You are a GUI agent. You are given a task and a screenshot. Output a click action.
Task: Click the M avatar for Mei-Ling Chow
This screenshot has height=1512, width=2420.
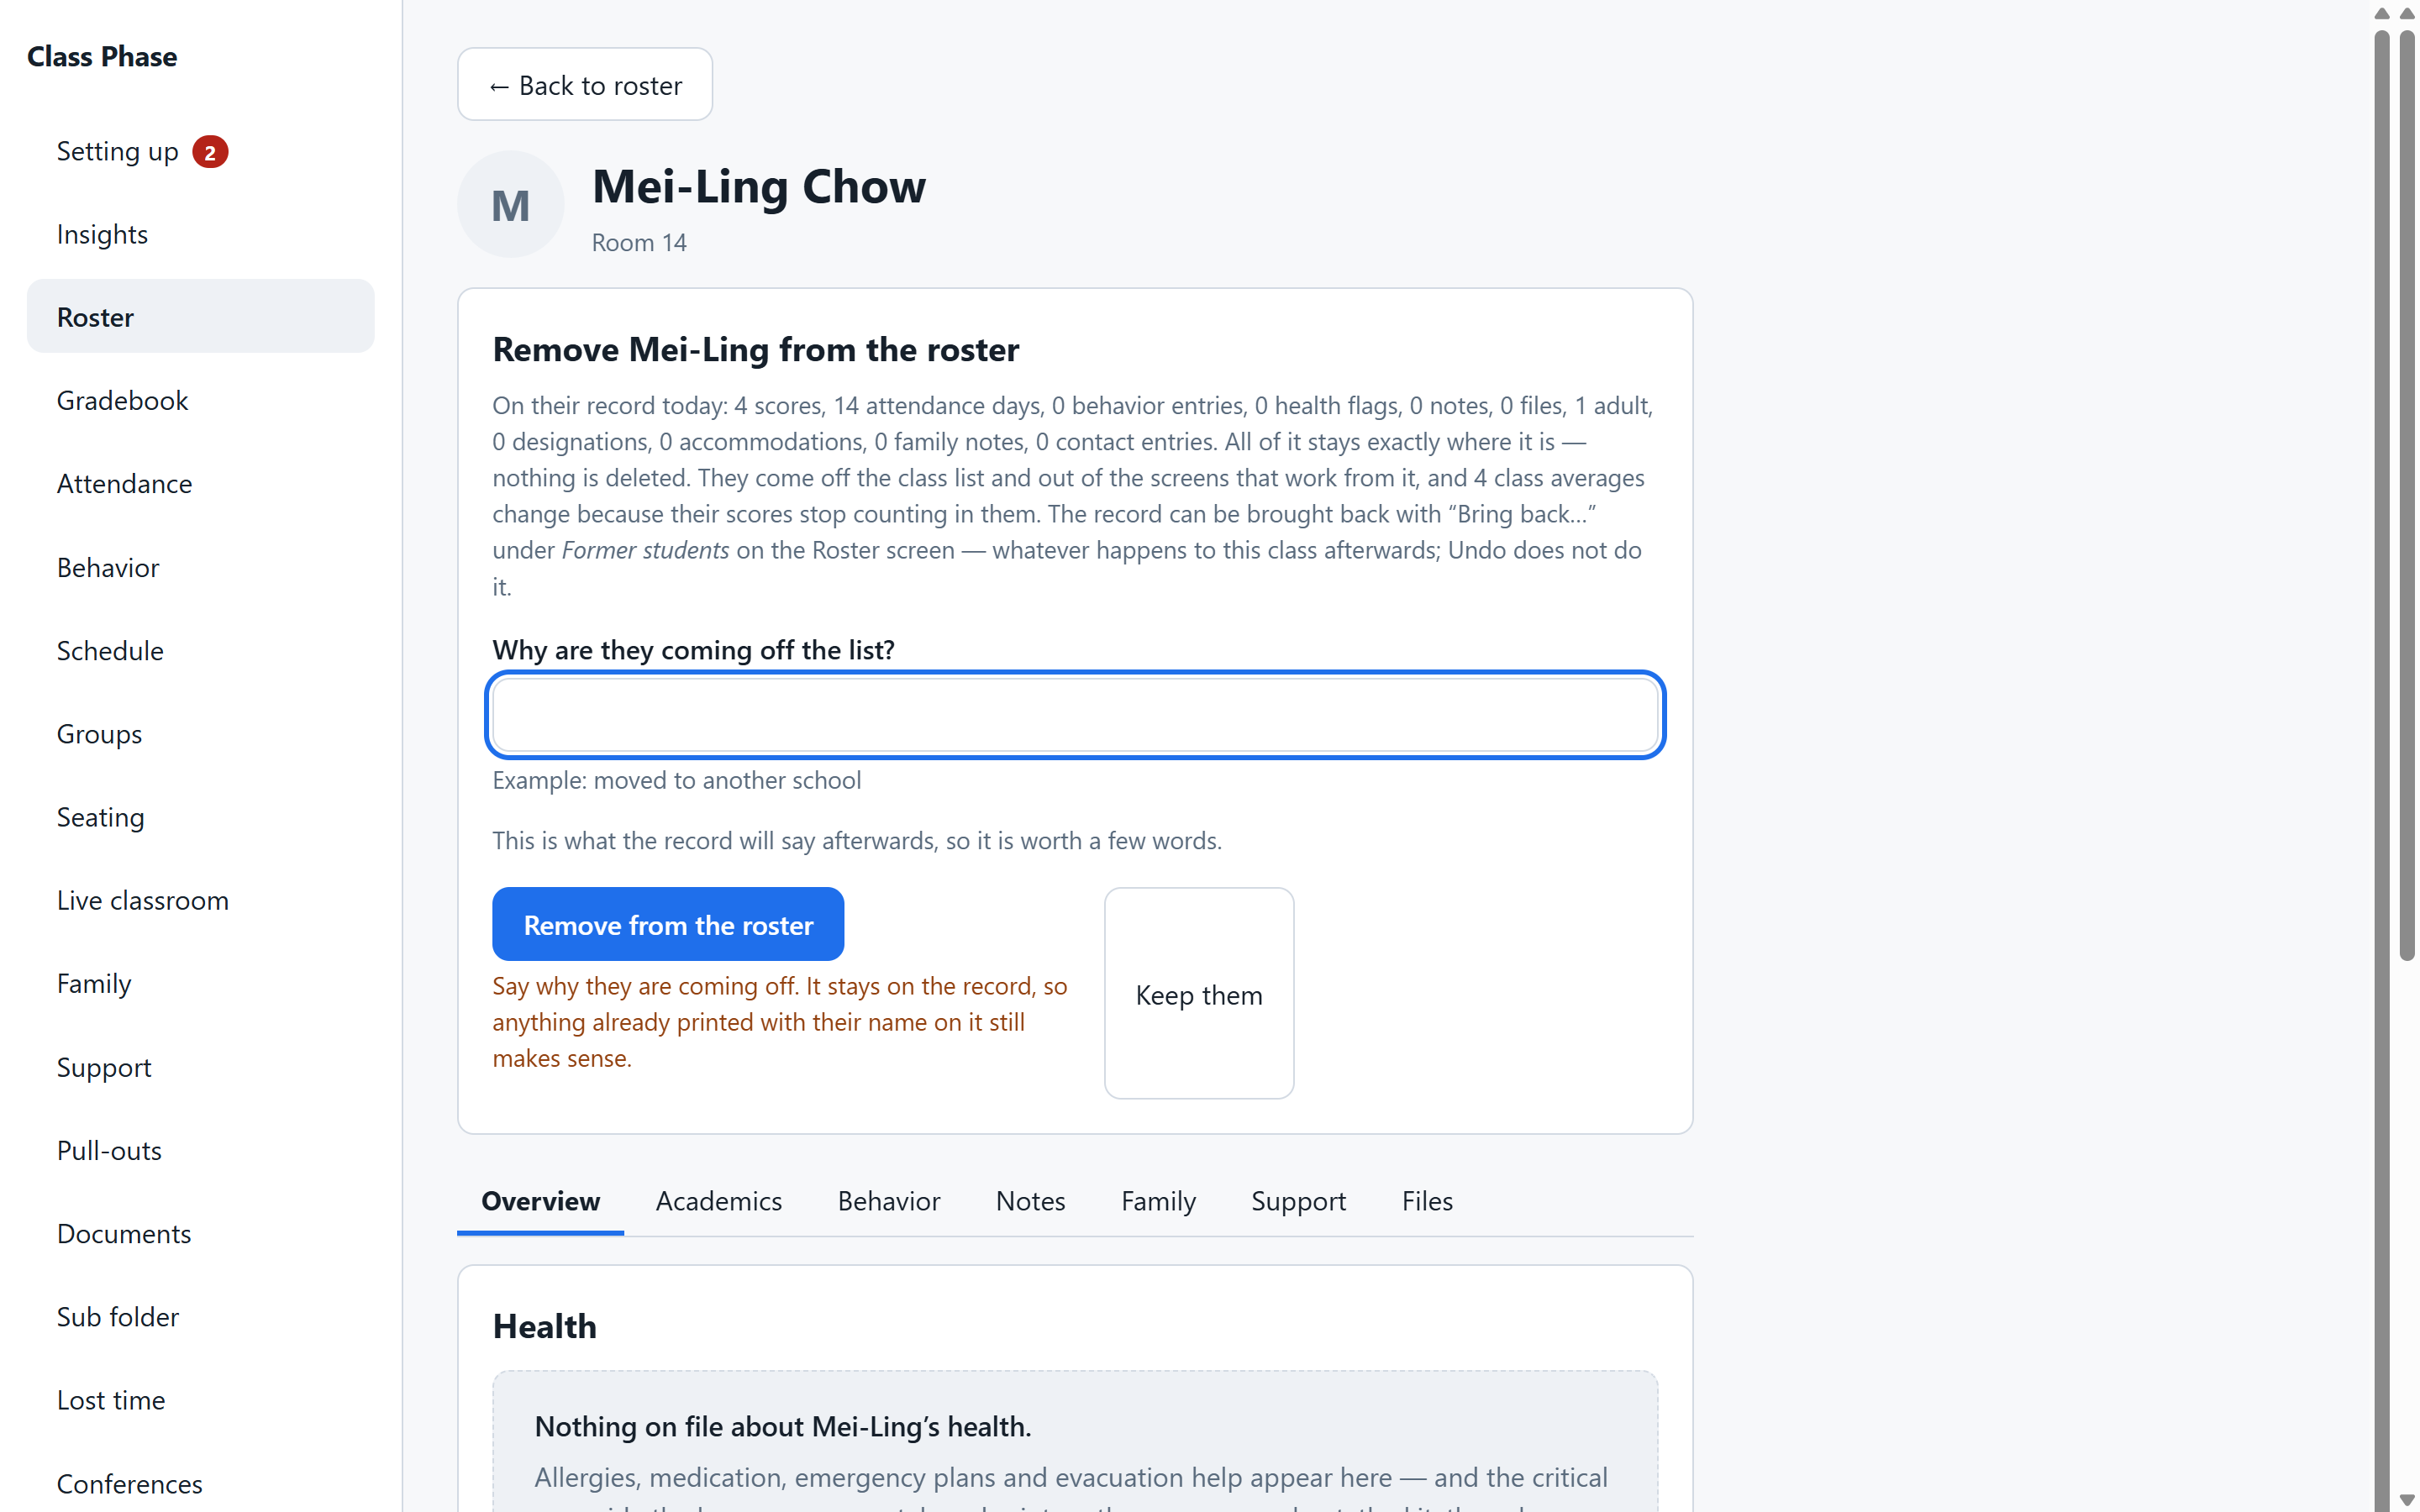pos(510,205)
